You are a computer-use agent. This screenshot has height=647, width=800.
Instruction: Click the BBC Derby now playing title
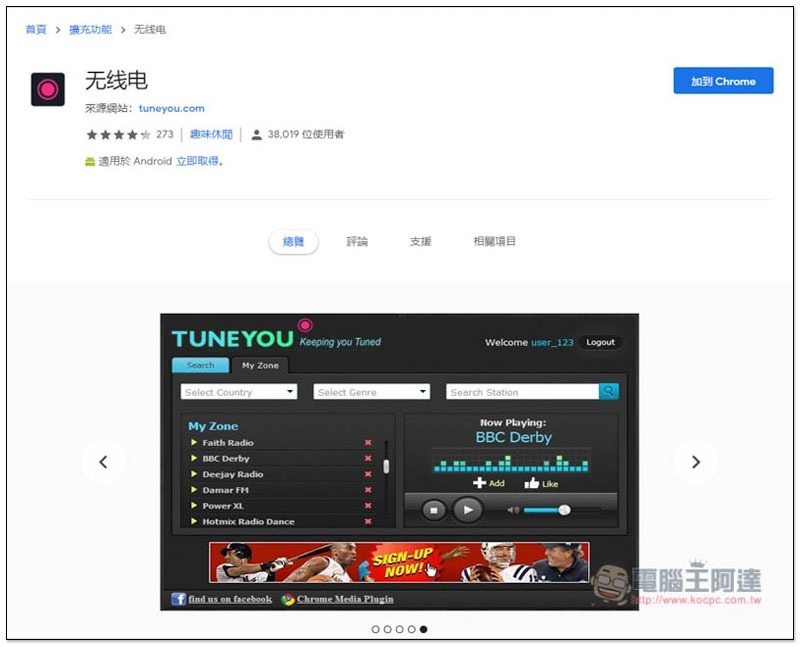pyautogui.click(x=514, y=437)
